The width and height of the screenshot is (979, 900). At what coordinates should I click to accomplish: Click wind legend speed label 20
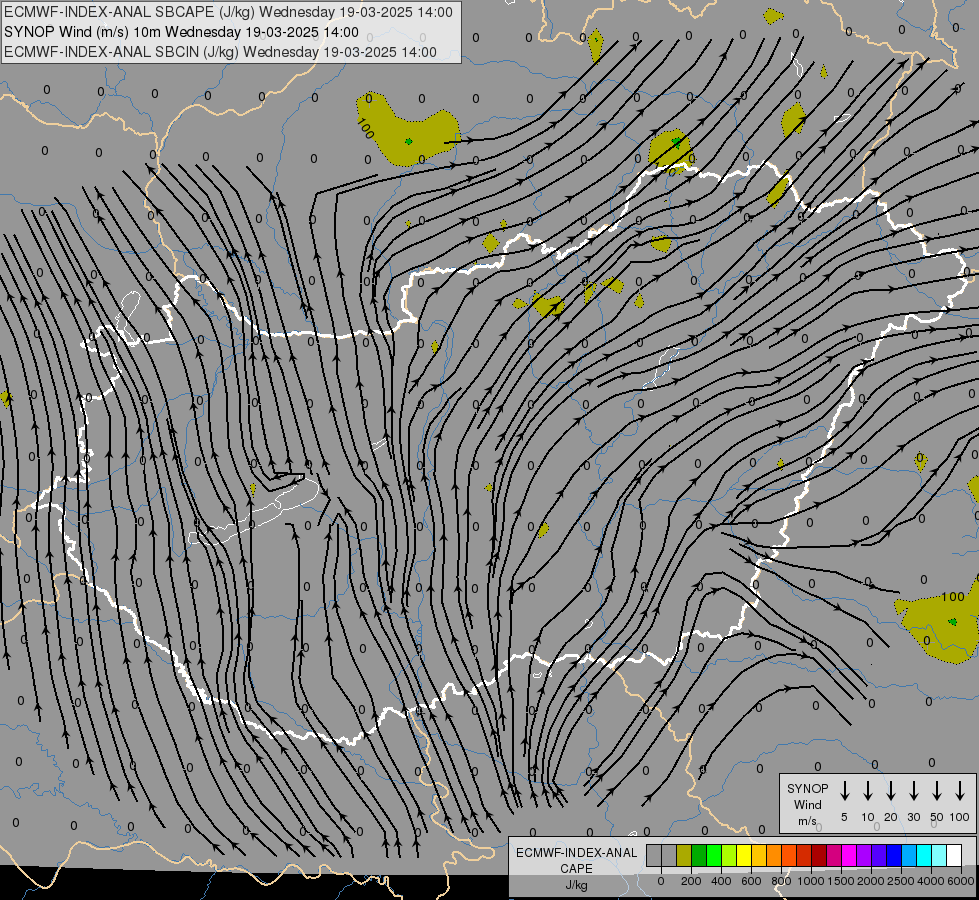coord(891,817)
